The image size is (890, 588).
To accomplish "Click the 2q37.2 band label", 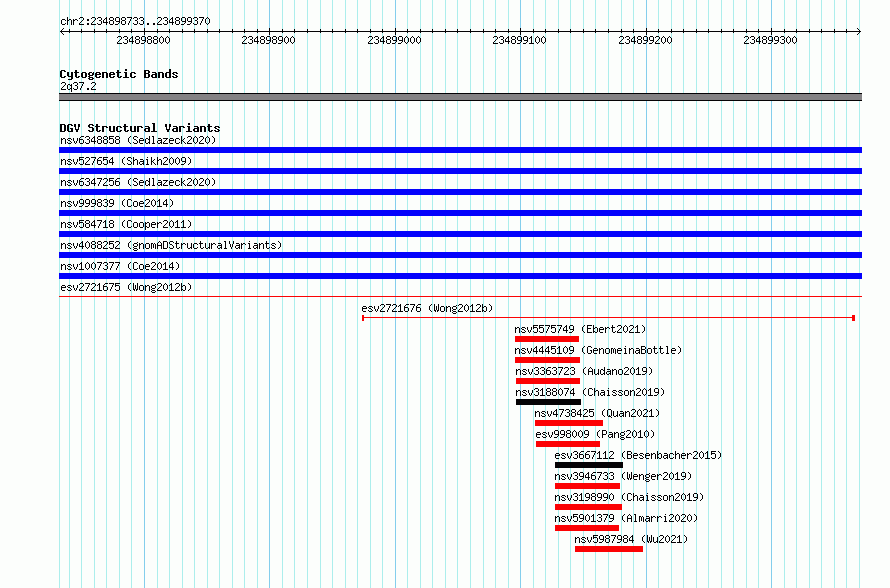I will point(78,86).
